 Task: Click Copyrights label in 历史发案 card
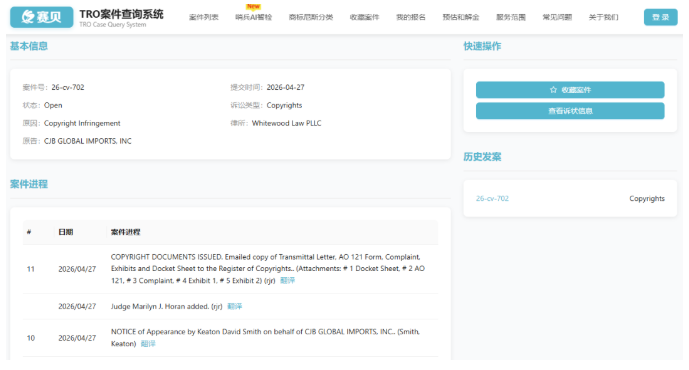pyautogui.click(x=647, y=199)
